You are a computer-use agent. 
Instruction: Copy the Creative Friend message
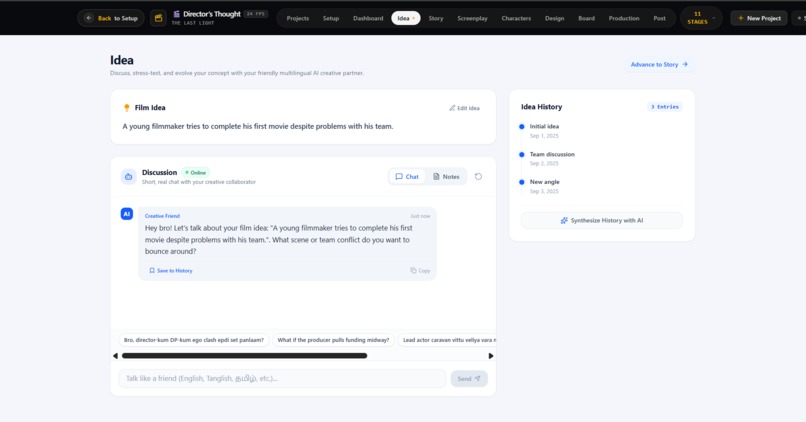pyautogui.click(x=420, y=270)
